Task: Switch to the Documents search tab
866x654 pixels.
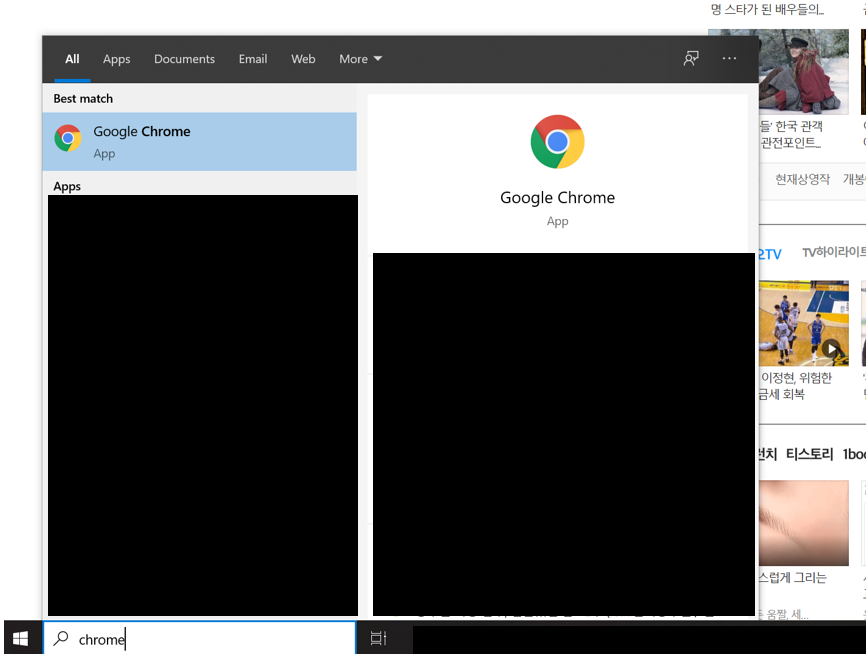Action: [x=184, y=59]
